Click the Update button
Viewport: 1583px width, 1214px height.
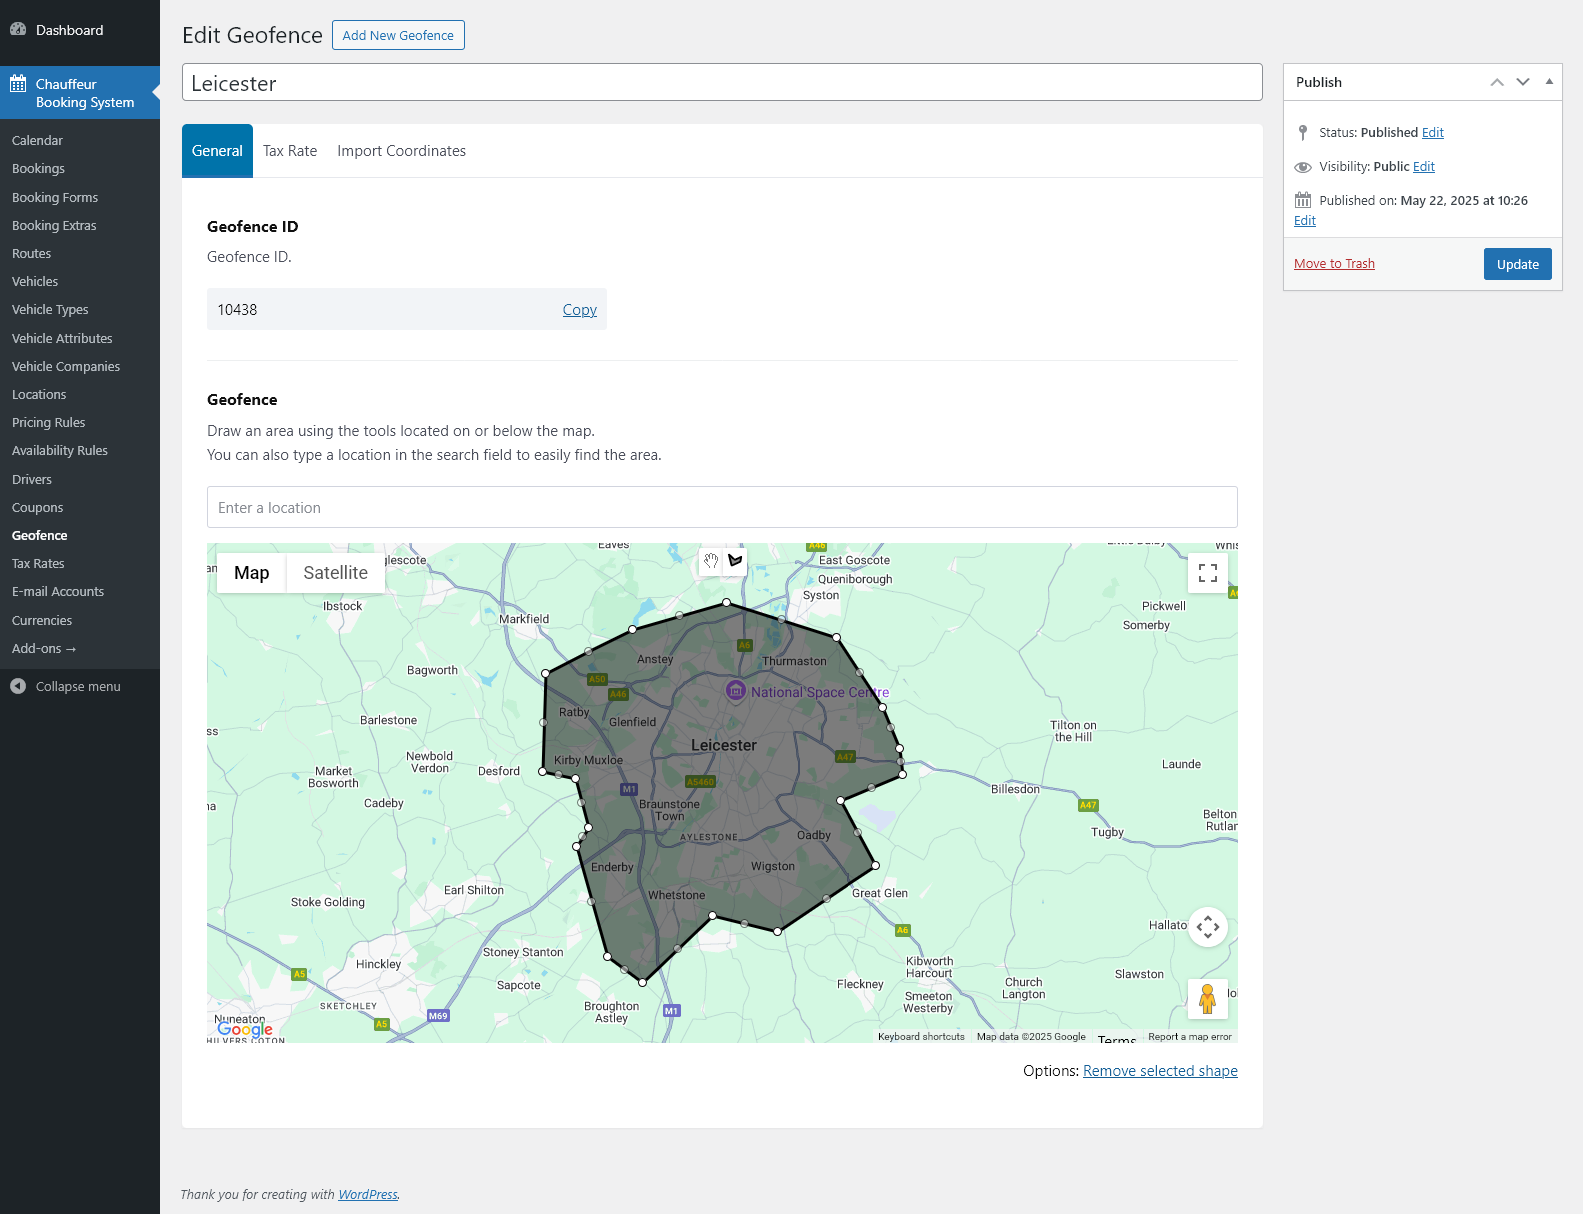(1518, 264)
